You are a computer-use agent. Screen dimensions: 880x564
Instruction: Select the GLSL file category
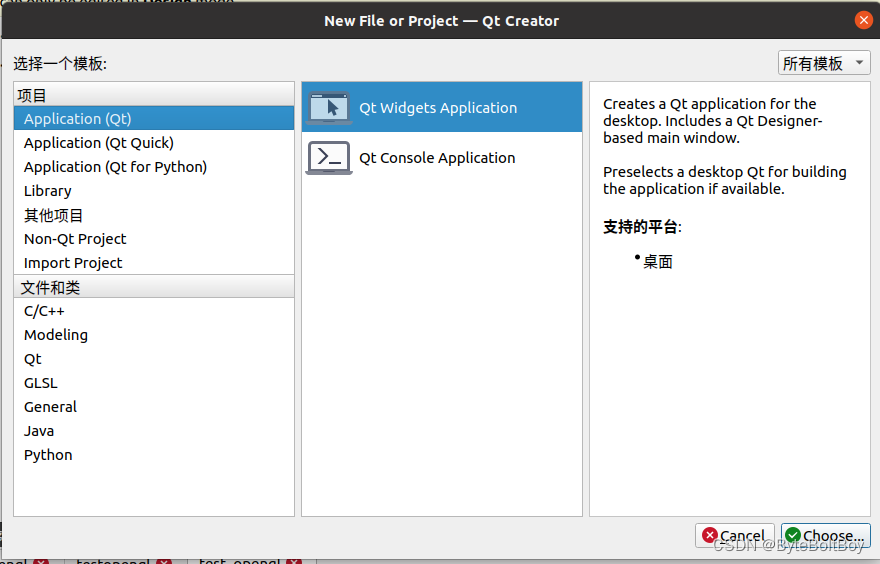pyautogui.click(x=154, y=383)
